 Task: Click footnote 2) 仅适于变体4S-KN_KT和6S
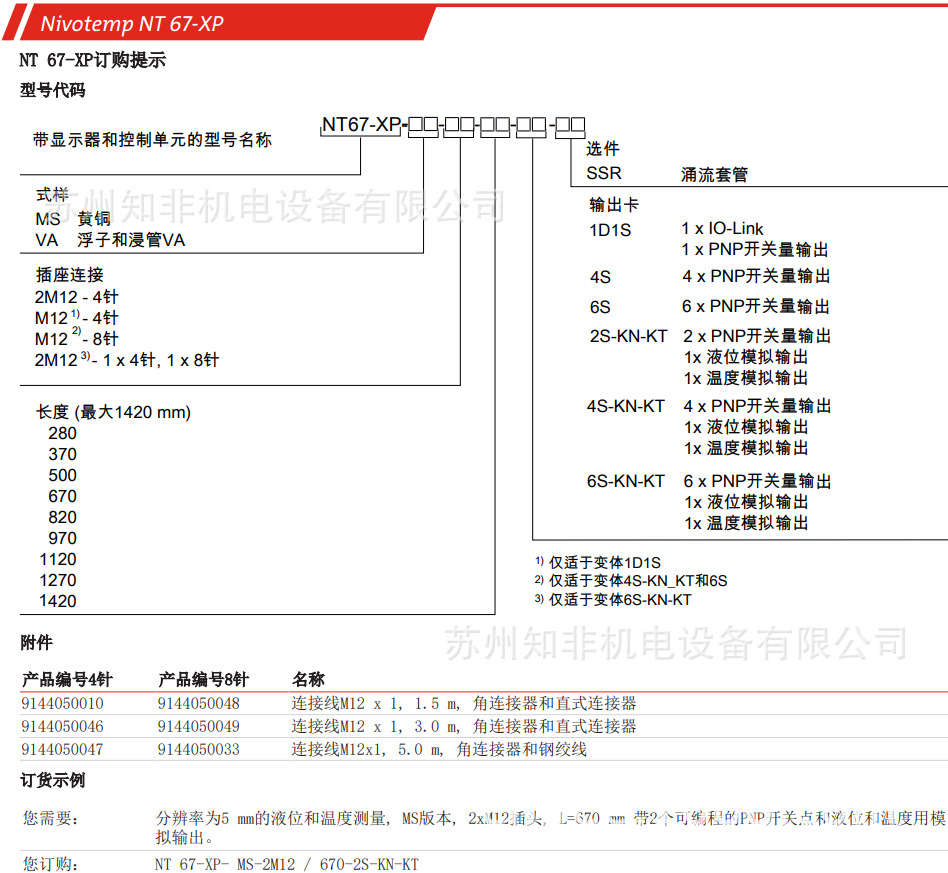point(631,581)
